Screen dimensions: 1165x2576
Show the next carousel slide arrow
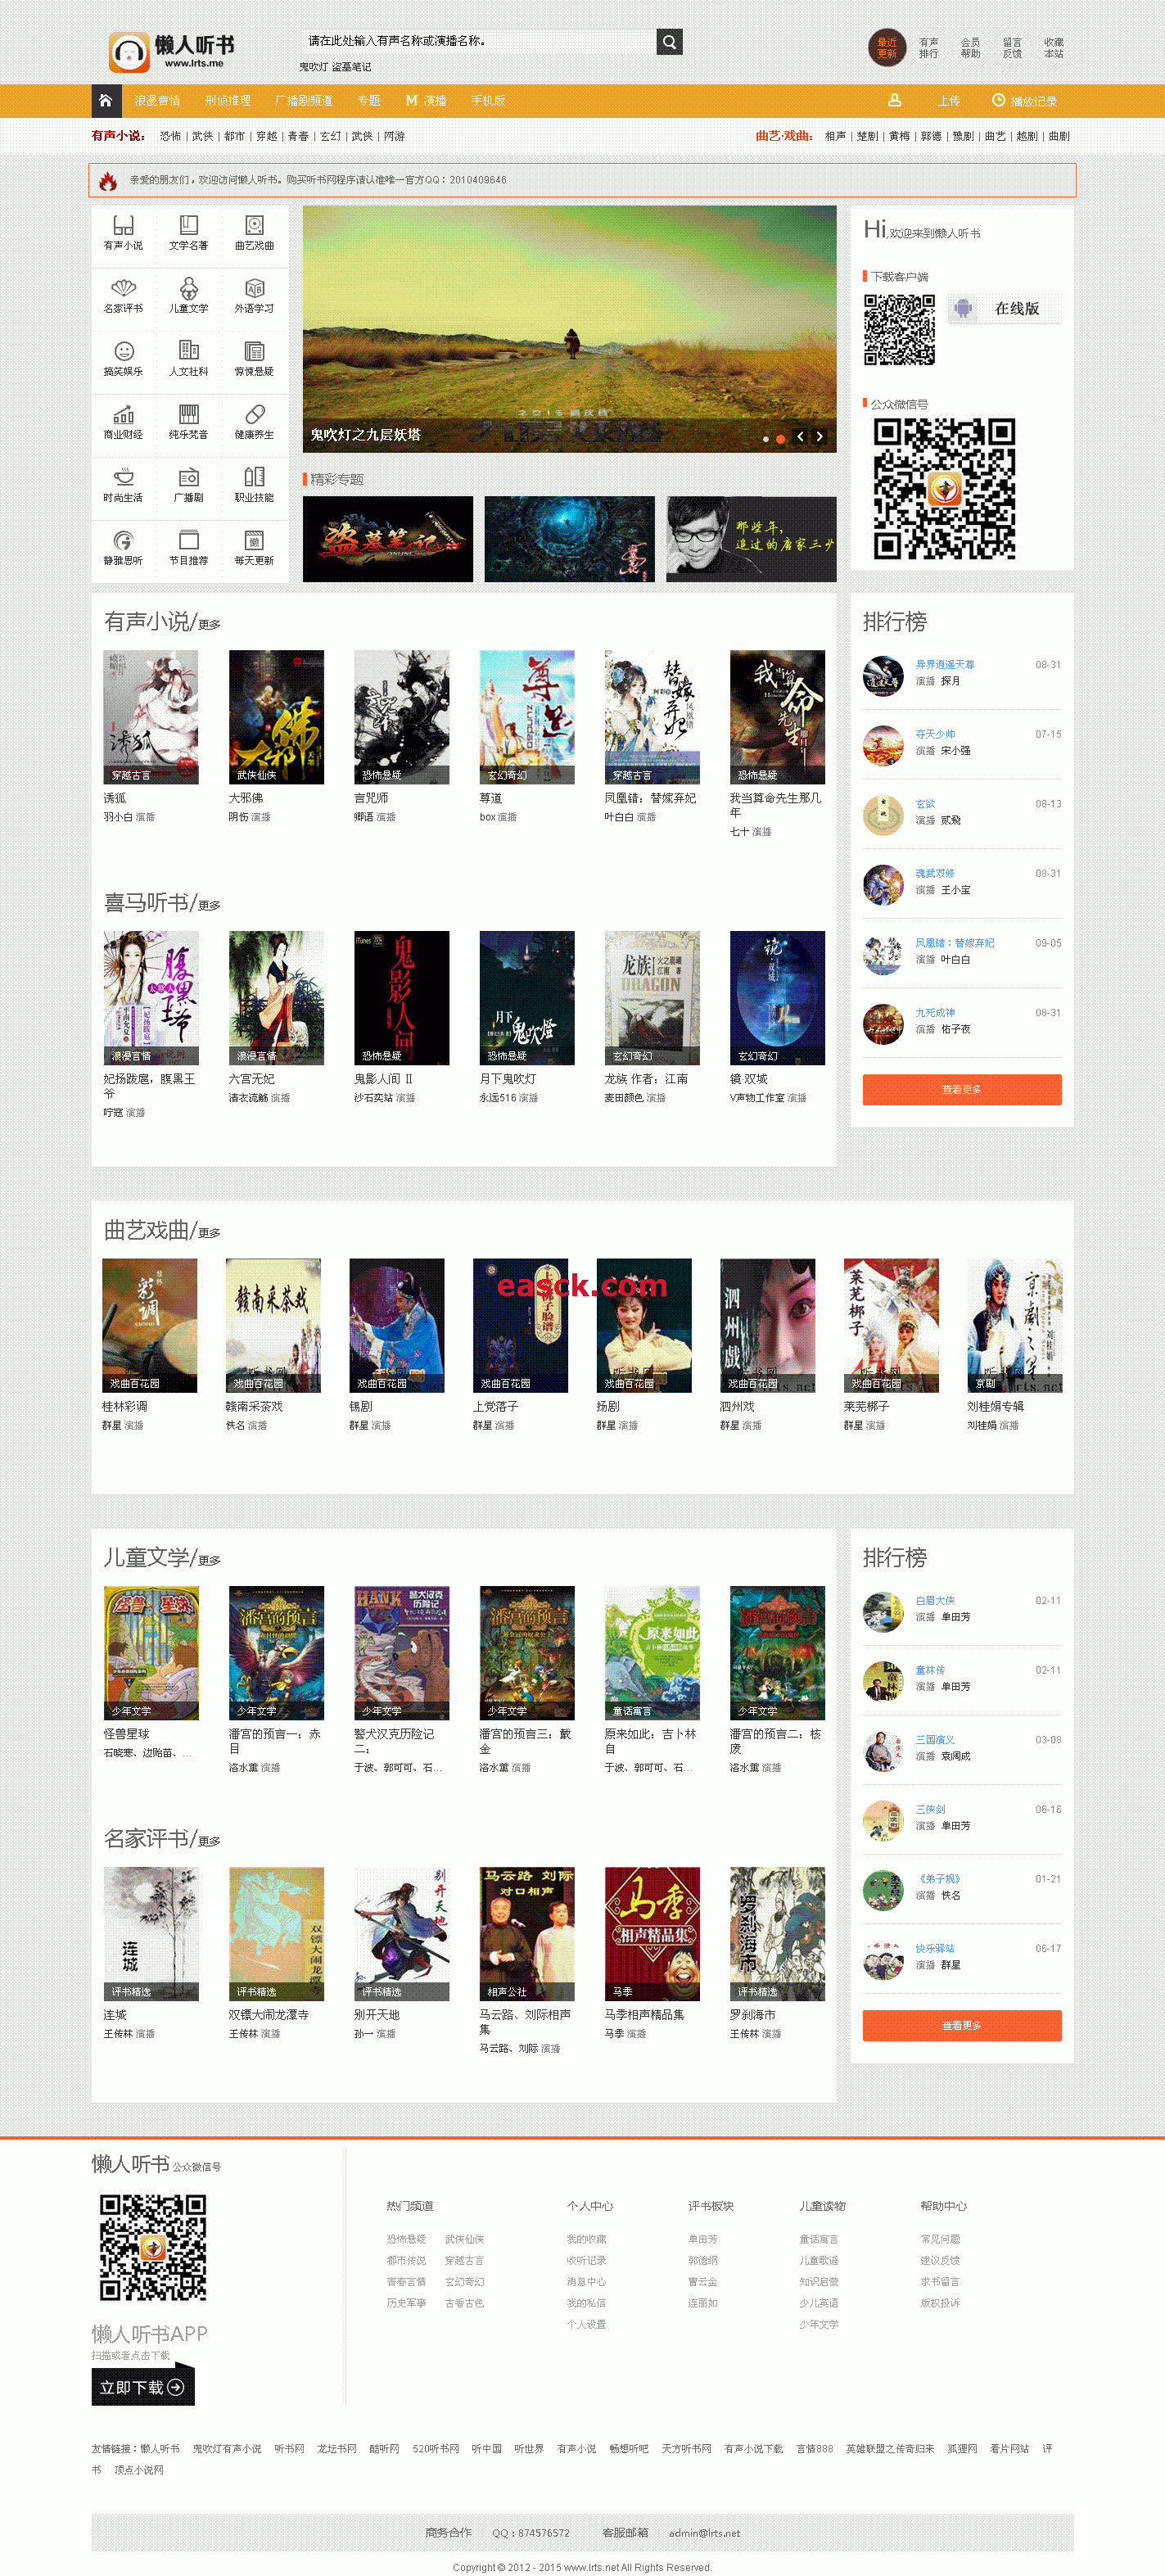coord(819,436)
